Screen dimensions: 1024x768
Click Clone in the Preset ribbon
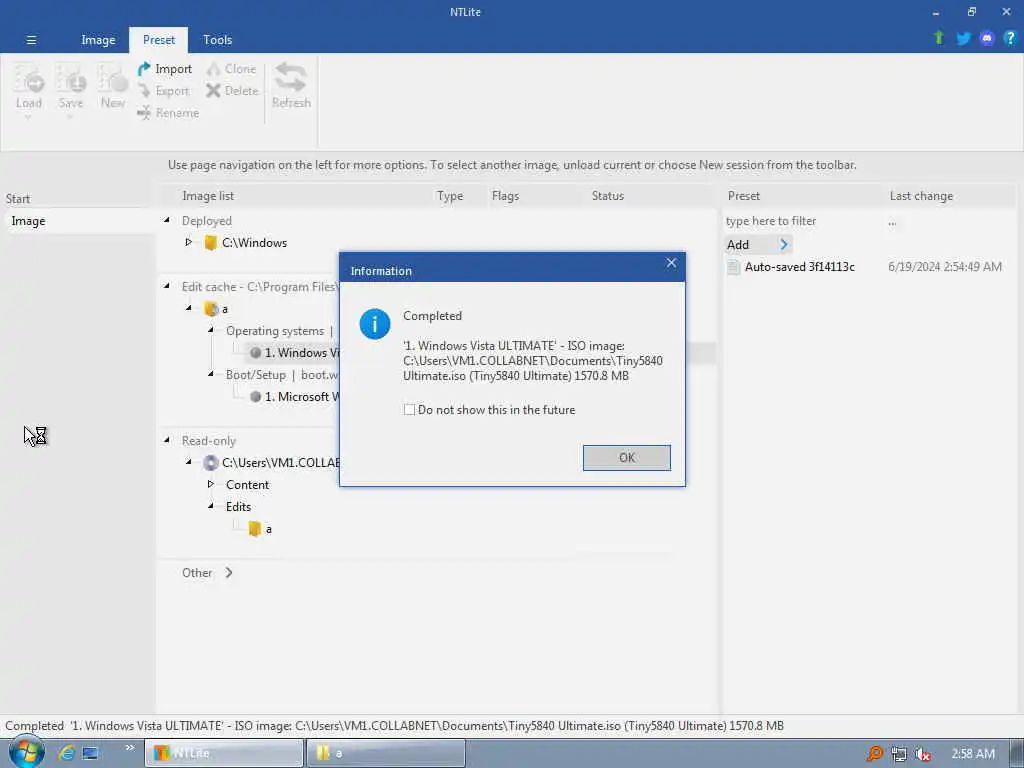pos(232,69)
